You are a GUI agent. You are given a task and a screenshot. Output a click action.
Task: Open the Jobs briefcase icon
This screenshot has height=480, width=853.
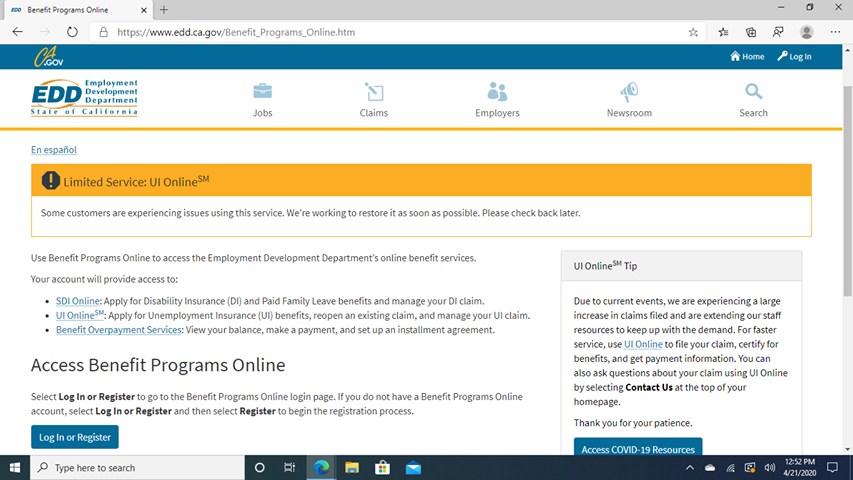coord(262,93)
